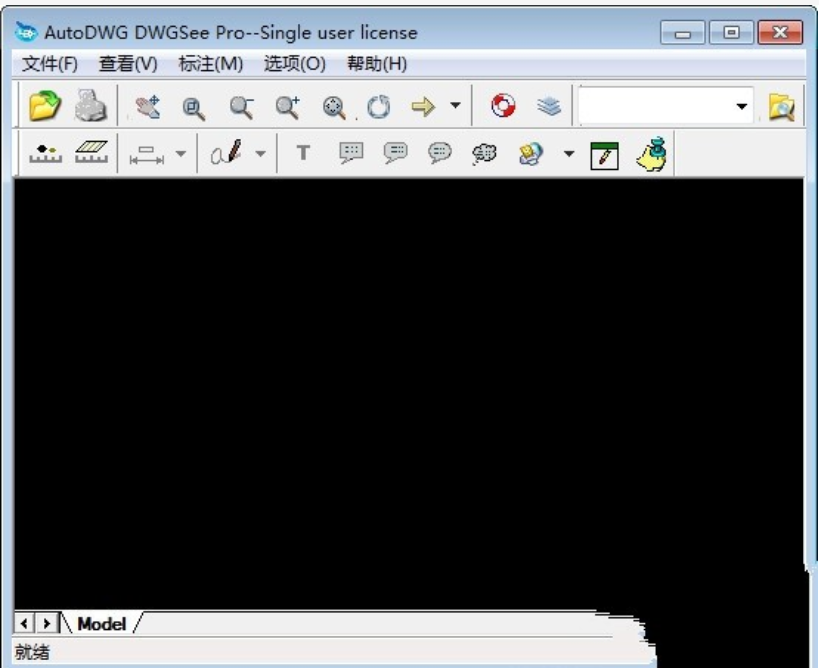819x668 pixels.
Task: Open the Layers stack icon
Action: click(x=549, y=106)
